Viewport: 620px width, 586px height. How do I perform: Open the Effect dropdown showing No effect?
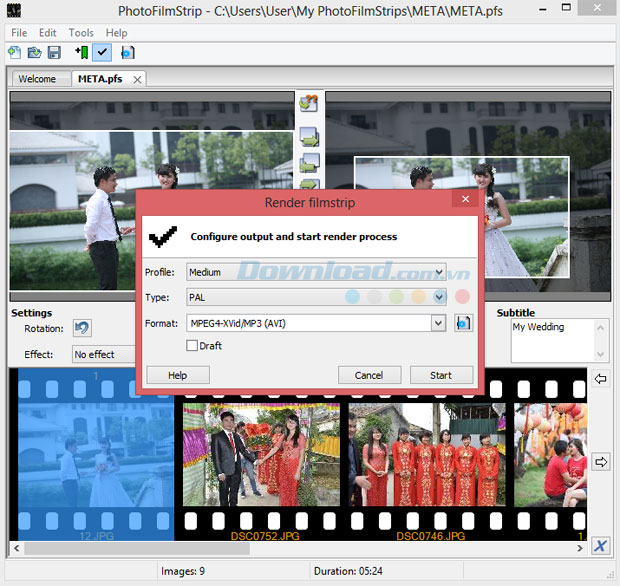point(104,354)
